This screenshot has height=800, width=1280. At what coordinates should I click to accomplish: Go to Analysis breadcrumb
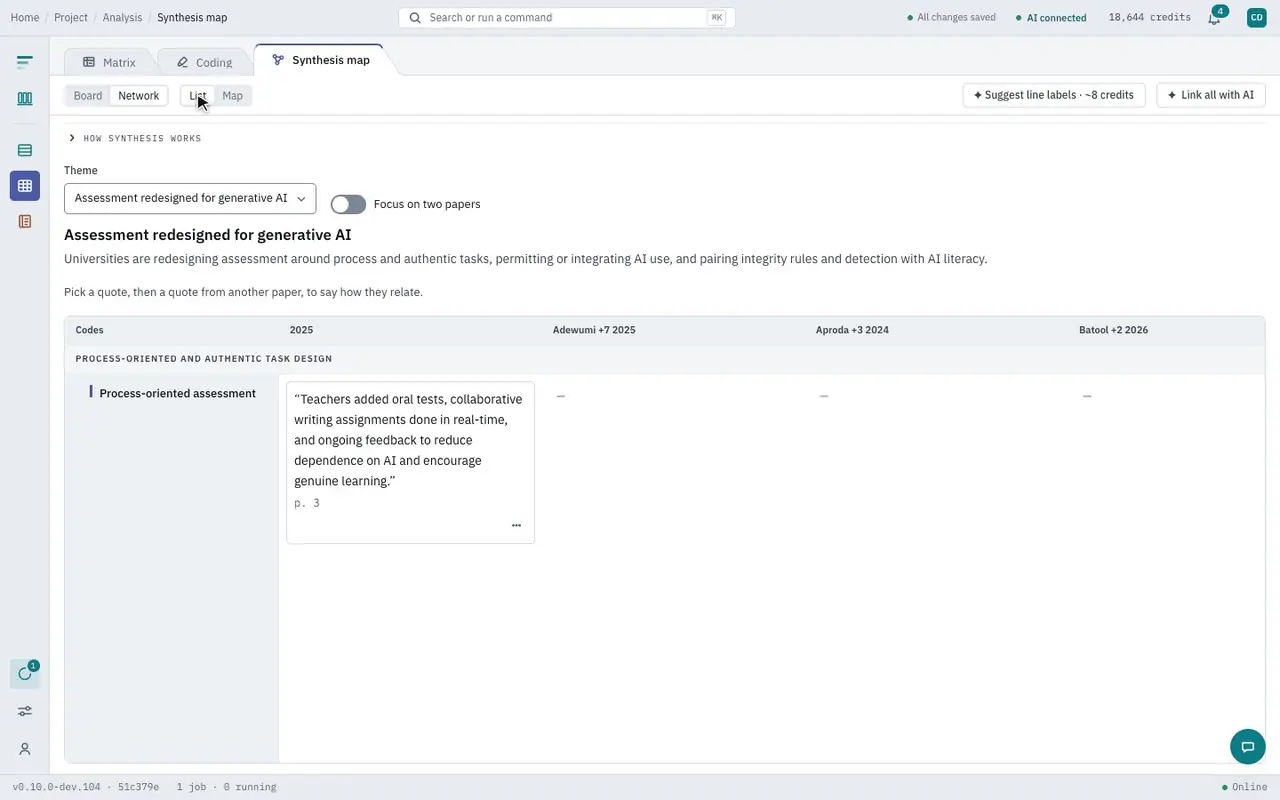(122, 18)
